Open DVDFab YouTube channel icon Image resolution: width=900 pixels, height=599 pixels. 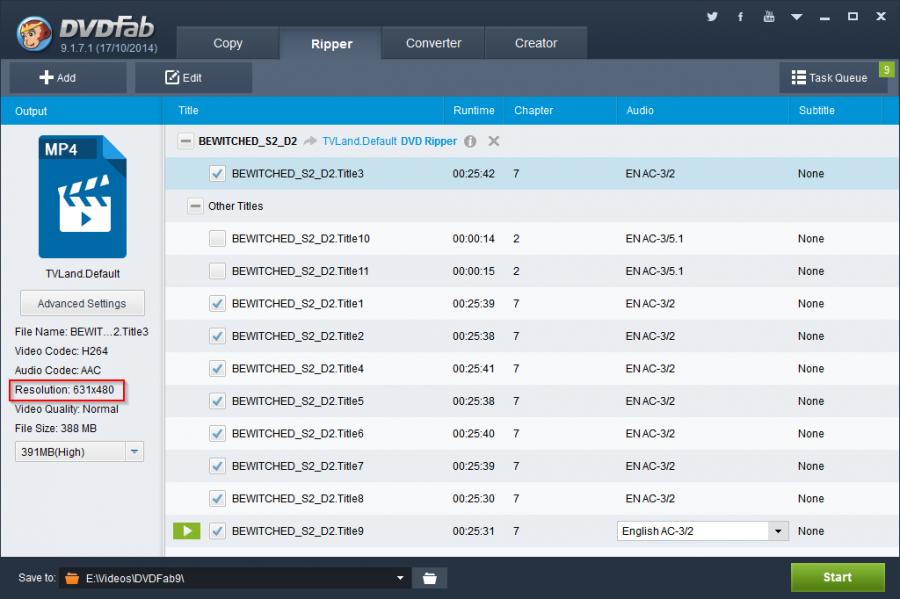click(769, 17)
